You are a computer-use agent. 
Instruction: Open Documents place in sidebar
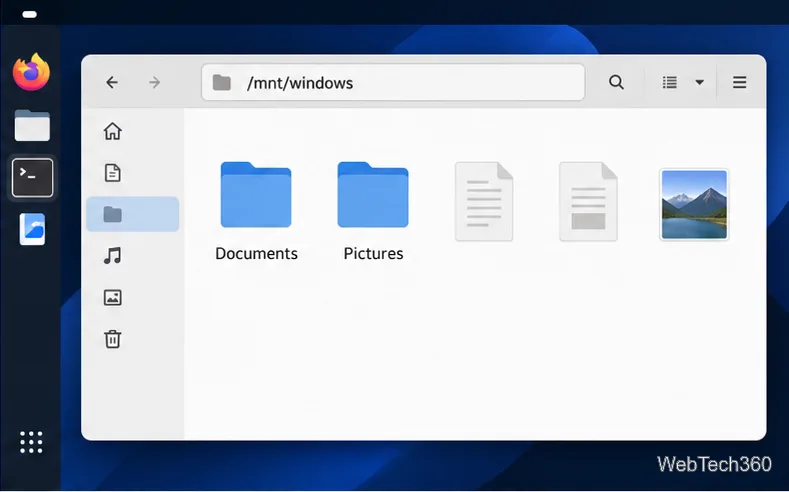click(113, 173)
